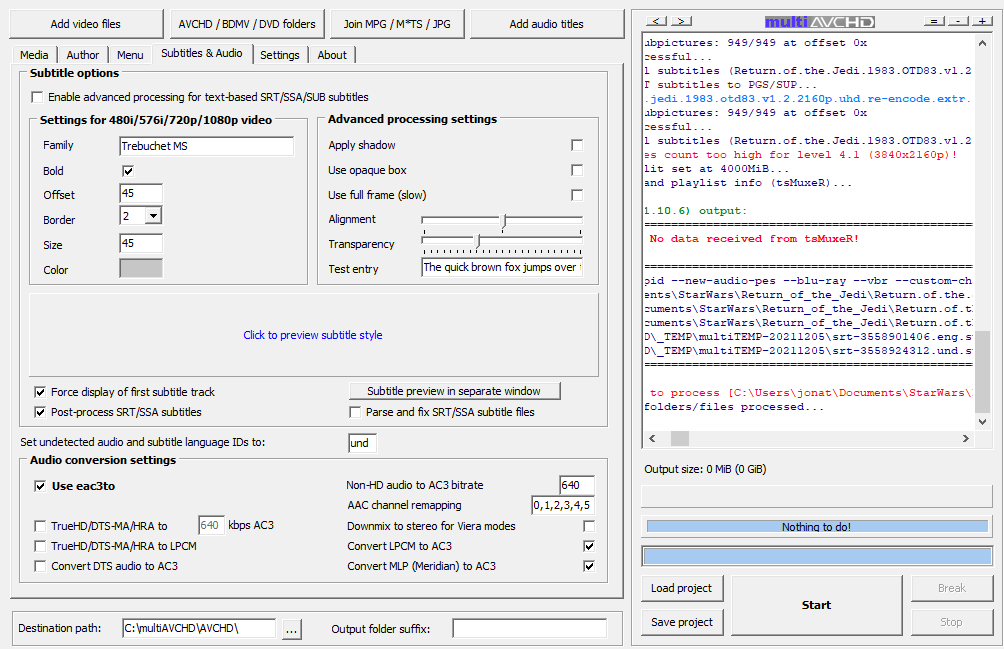1004x649 pixels.
Task: Enable advanced processing for text-based subtitles
Action: [x=38, y=97]
